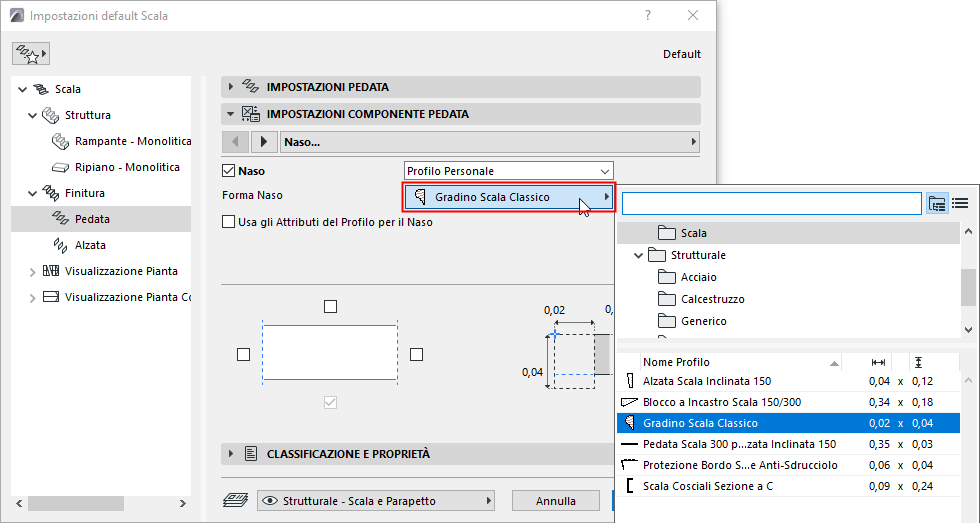Click the previous page arrow beside Naso

click(235, 142)
